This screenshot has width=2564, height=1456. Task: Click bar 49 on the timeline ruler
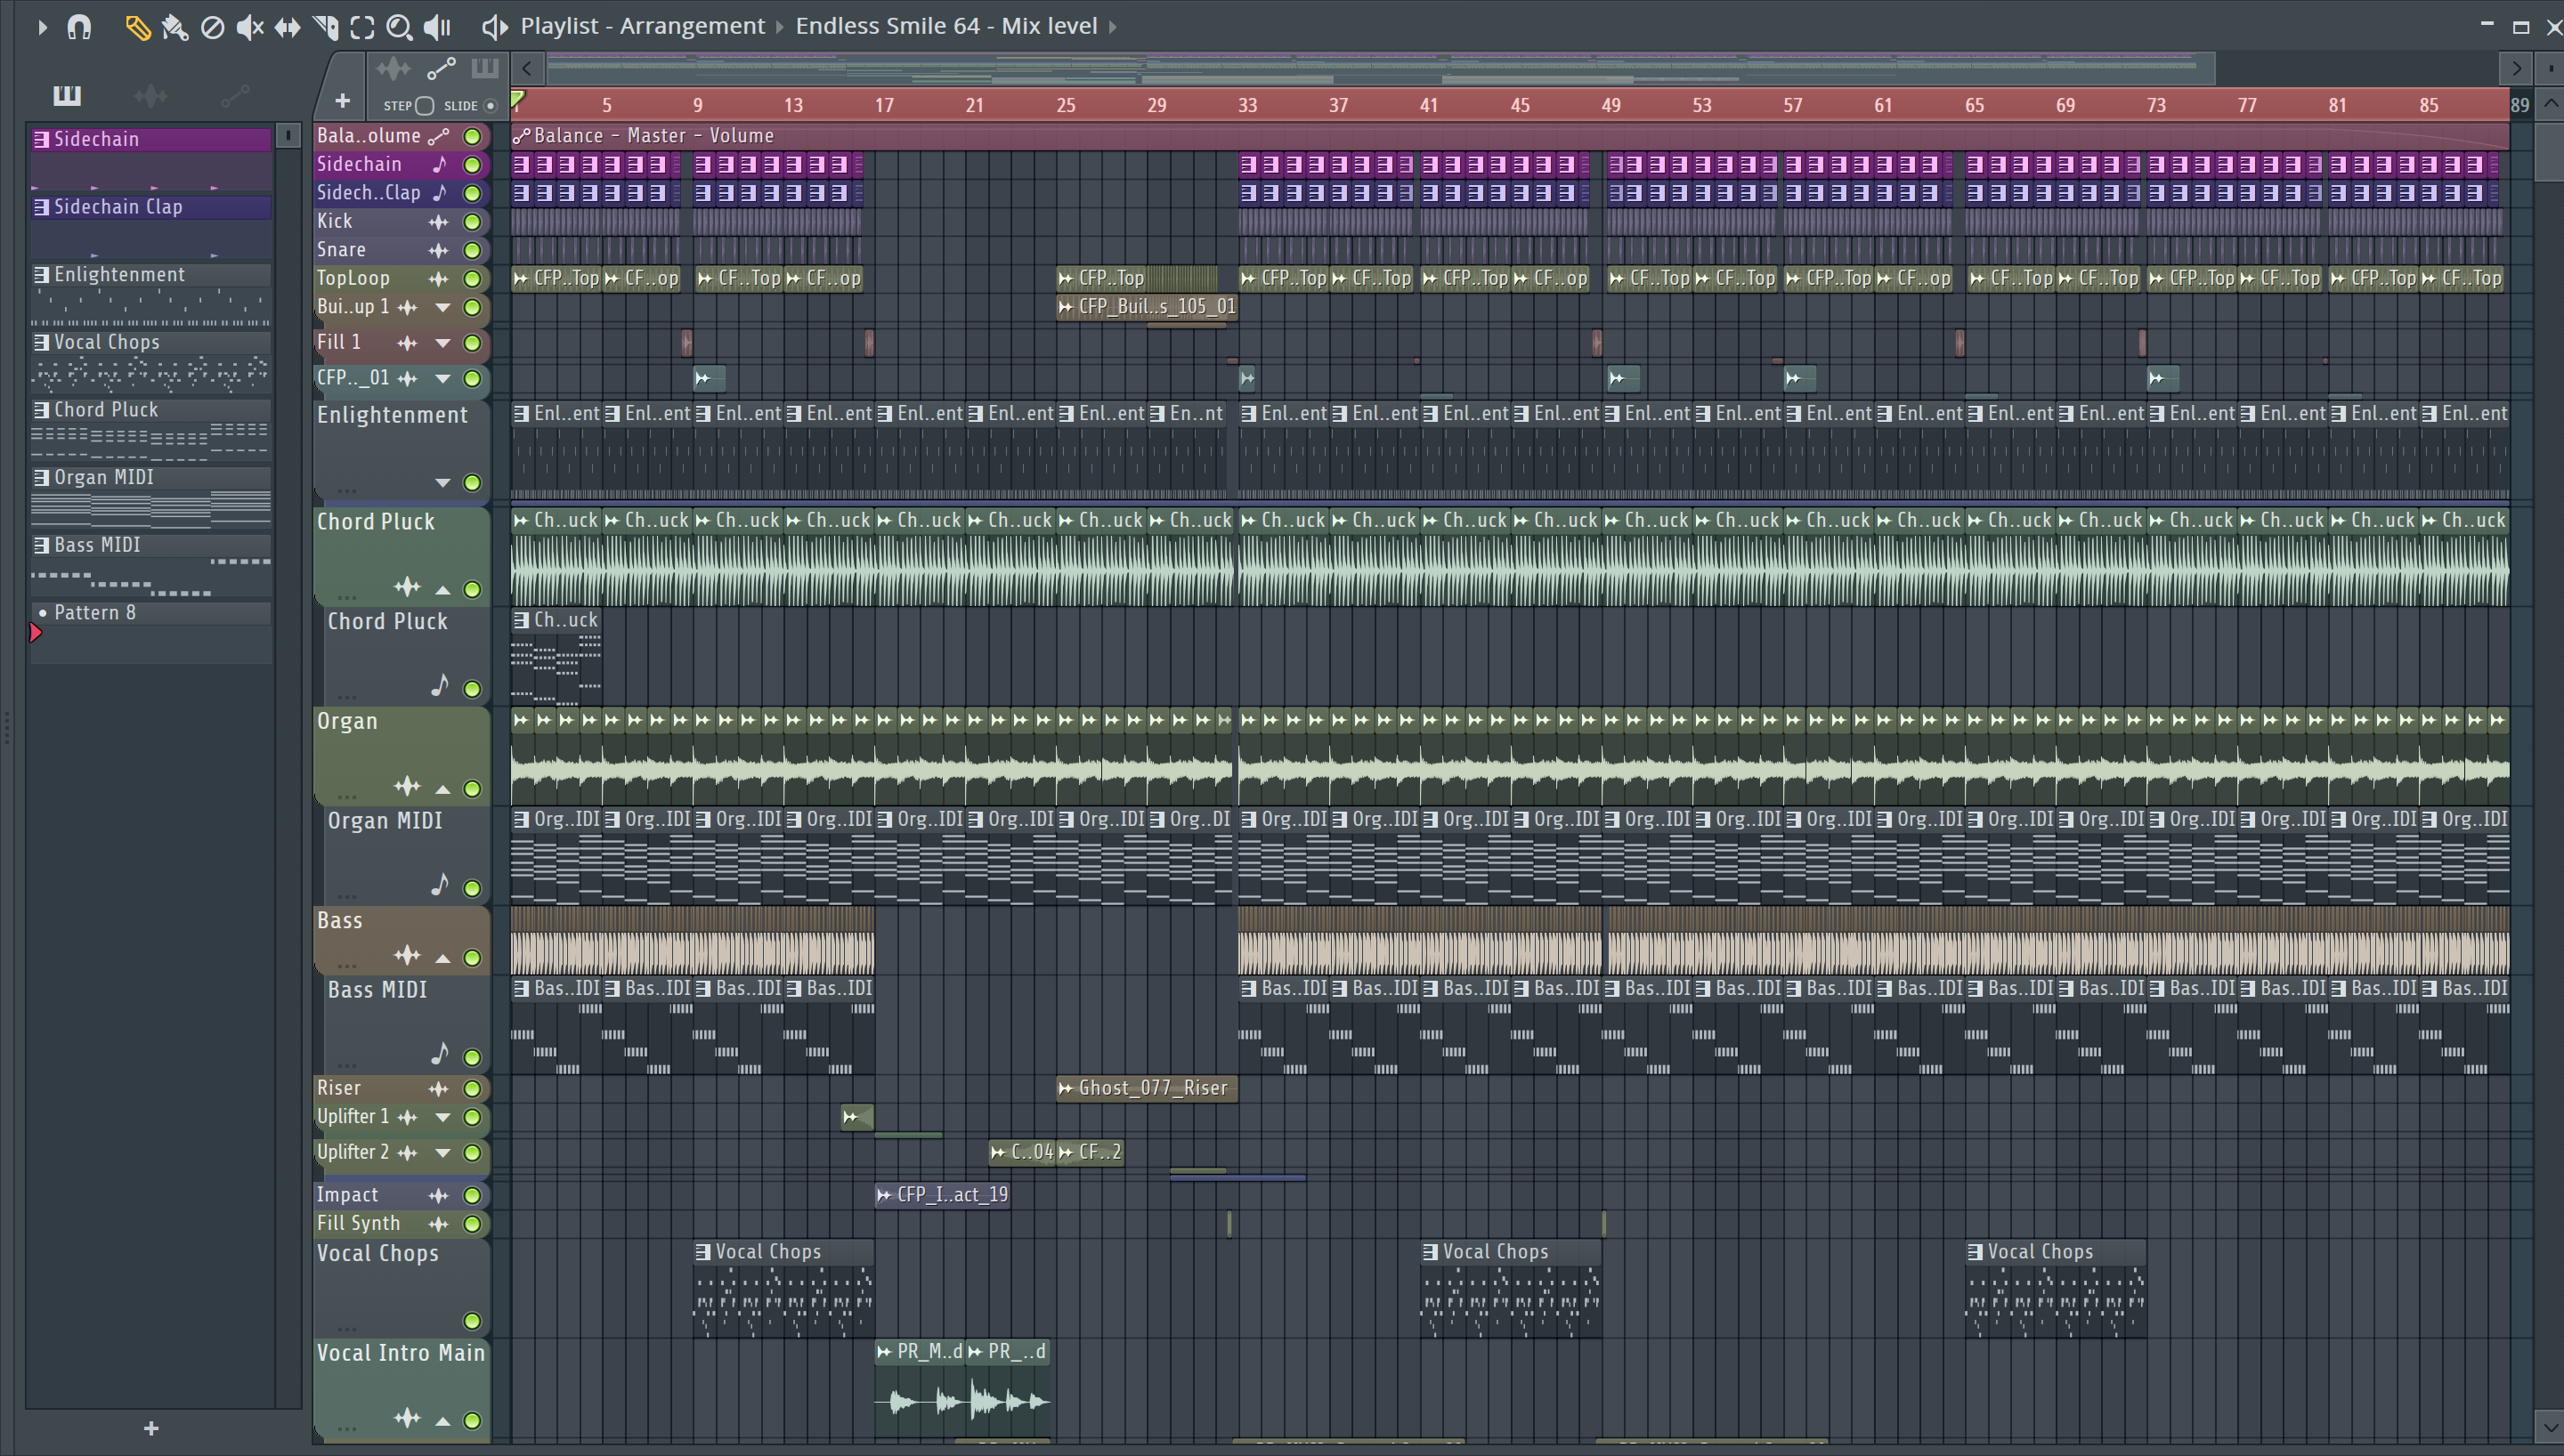(x=1611, y=105)
